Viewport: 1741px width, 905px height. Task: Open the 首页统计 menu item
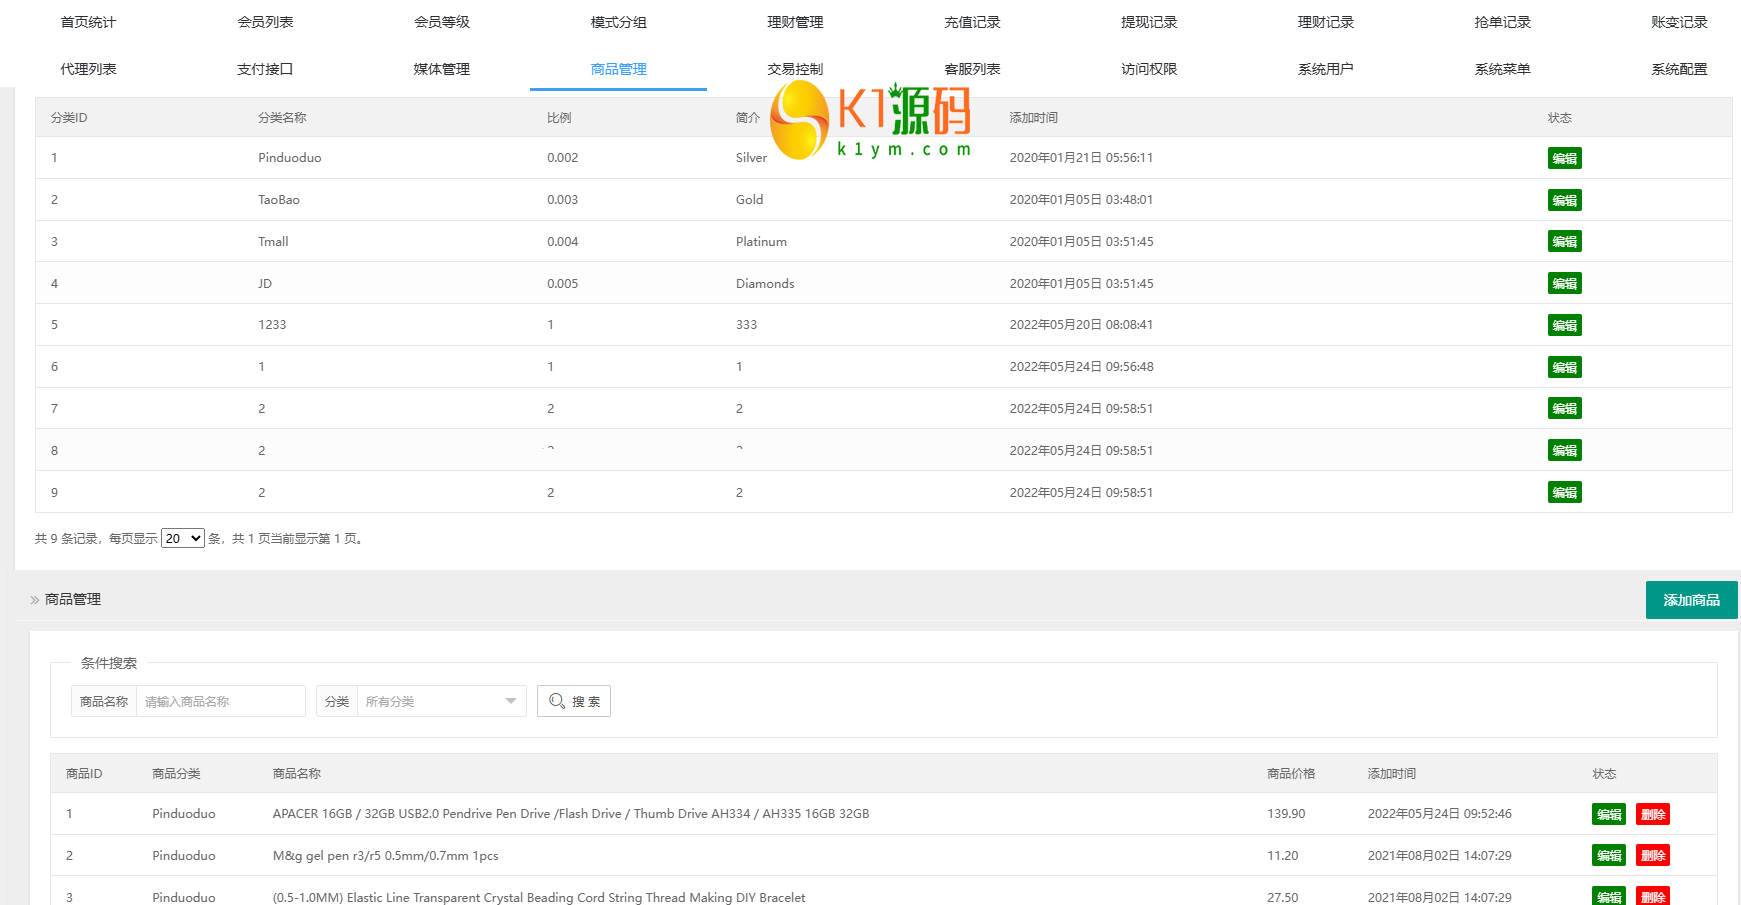coord(88,22)
